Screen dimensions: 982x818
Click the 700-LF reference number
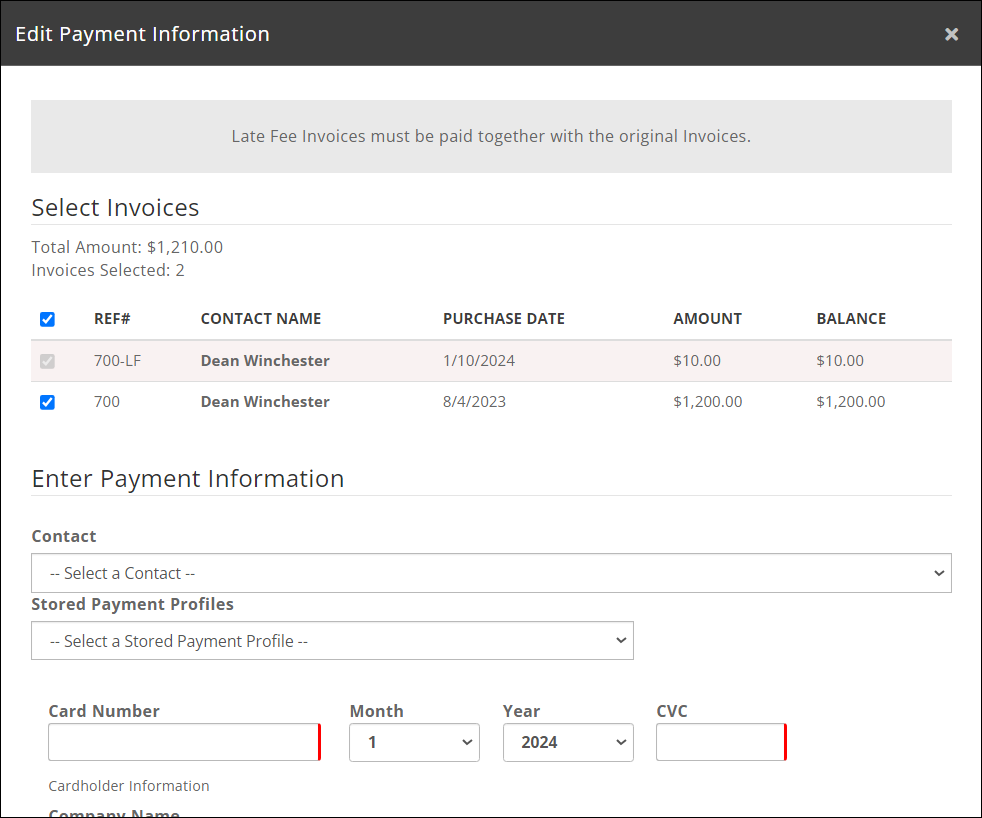[x=117, y=361]
